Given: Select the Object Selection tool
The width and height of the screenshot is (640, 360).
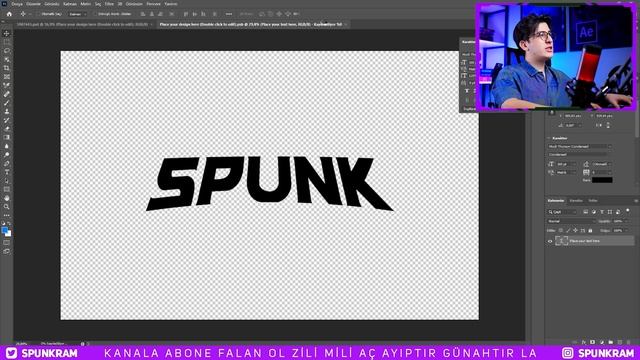Looking at the screenshot, I should 7,59.
